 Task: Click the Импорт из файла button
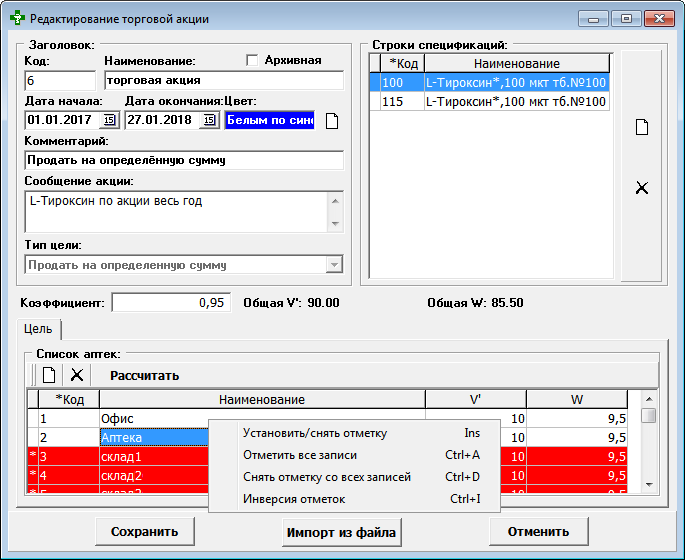341,532
